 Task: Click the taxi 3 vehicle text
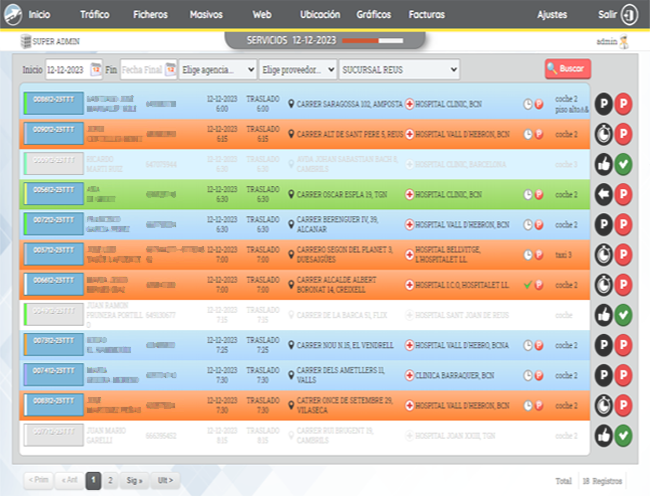coord(563,255)
